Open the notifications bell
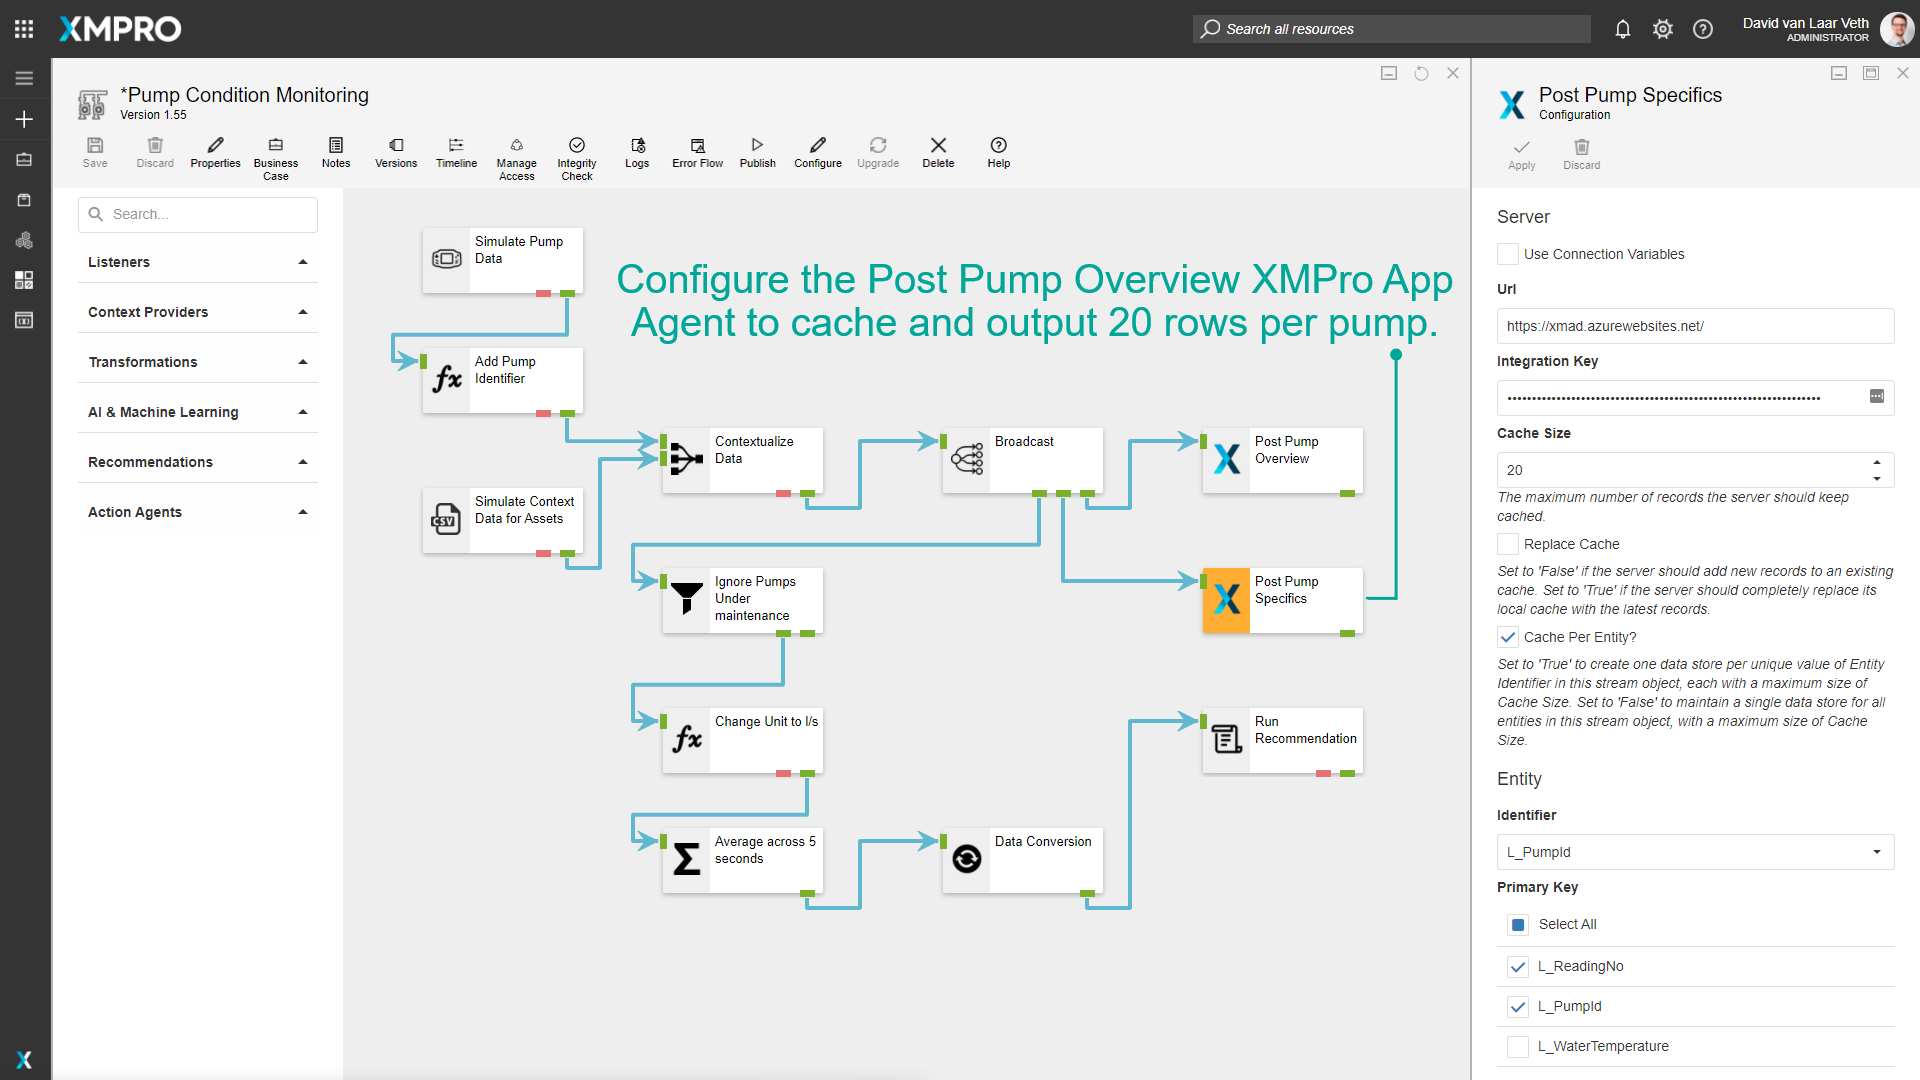Viewport: 1920px width, 1080px height. [1623, 29]
